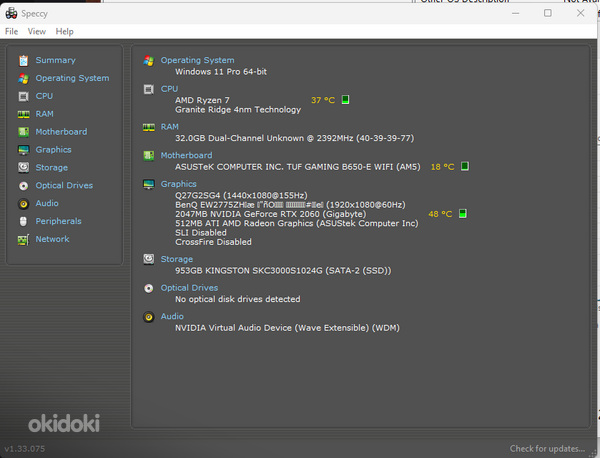Click the Motherboard heading link in summary
The width and height of the screenshot is (600, 458).
186,155
